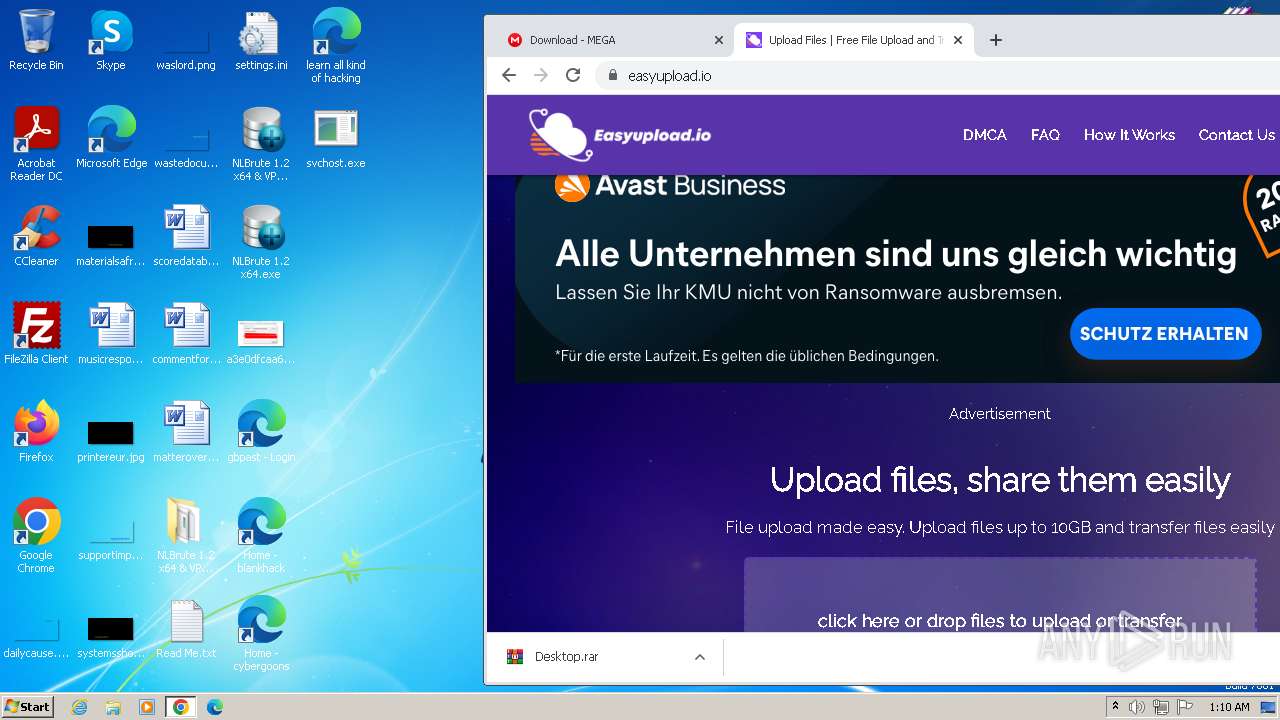Select the NLBrute 1.2 x64 & VP… icon with the database image
This screenshot has width=1280, height=720.
(x=261, y=144)
